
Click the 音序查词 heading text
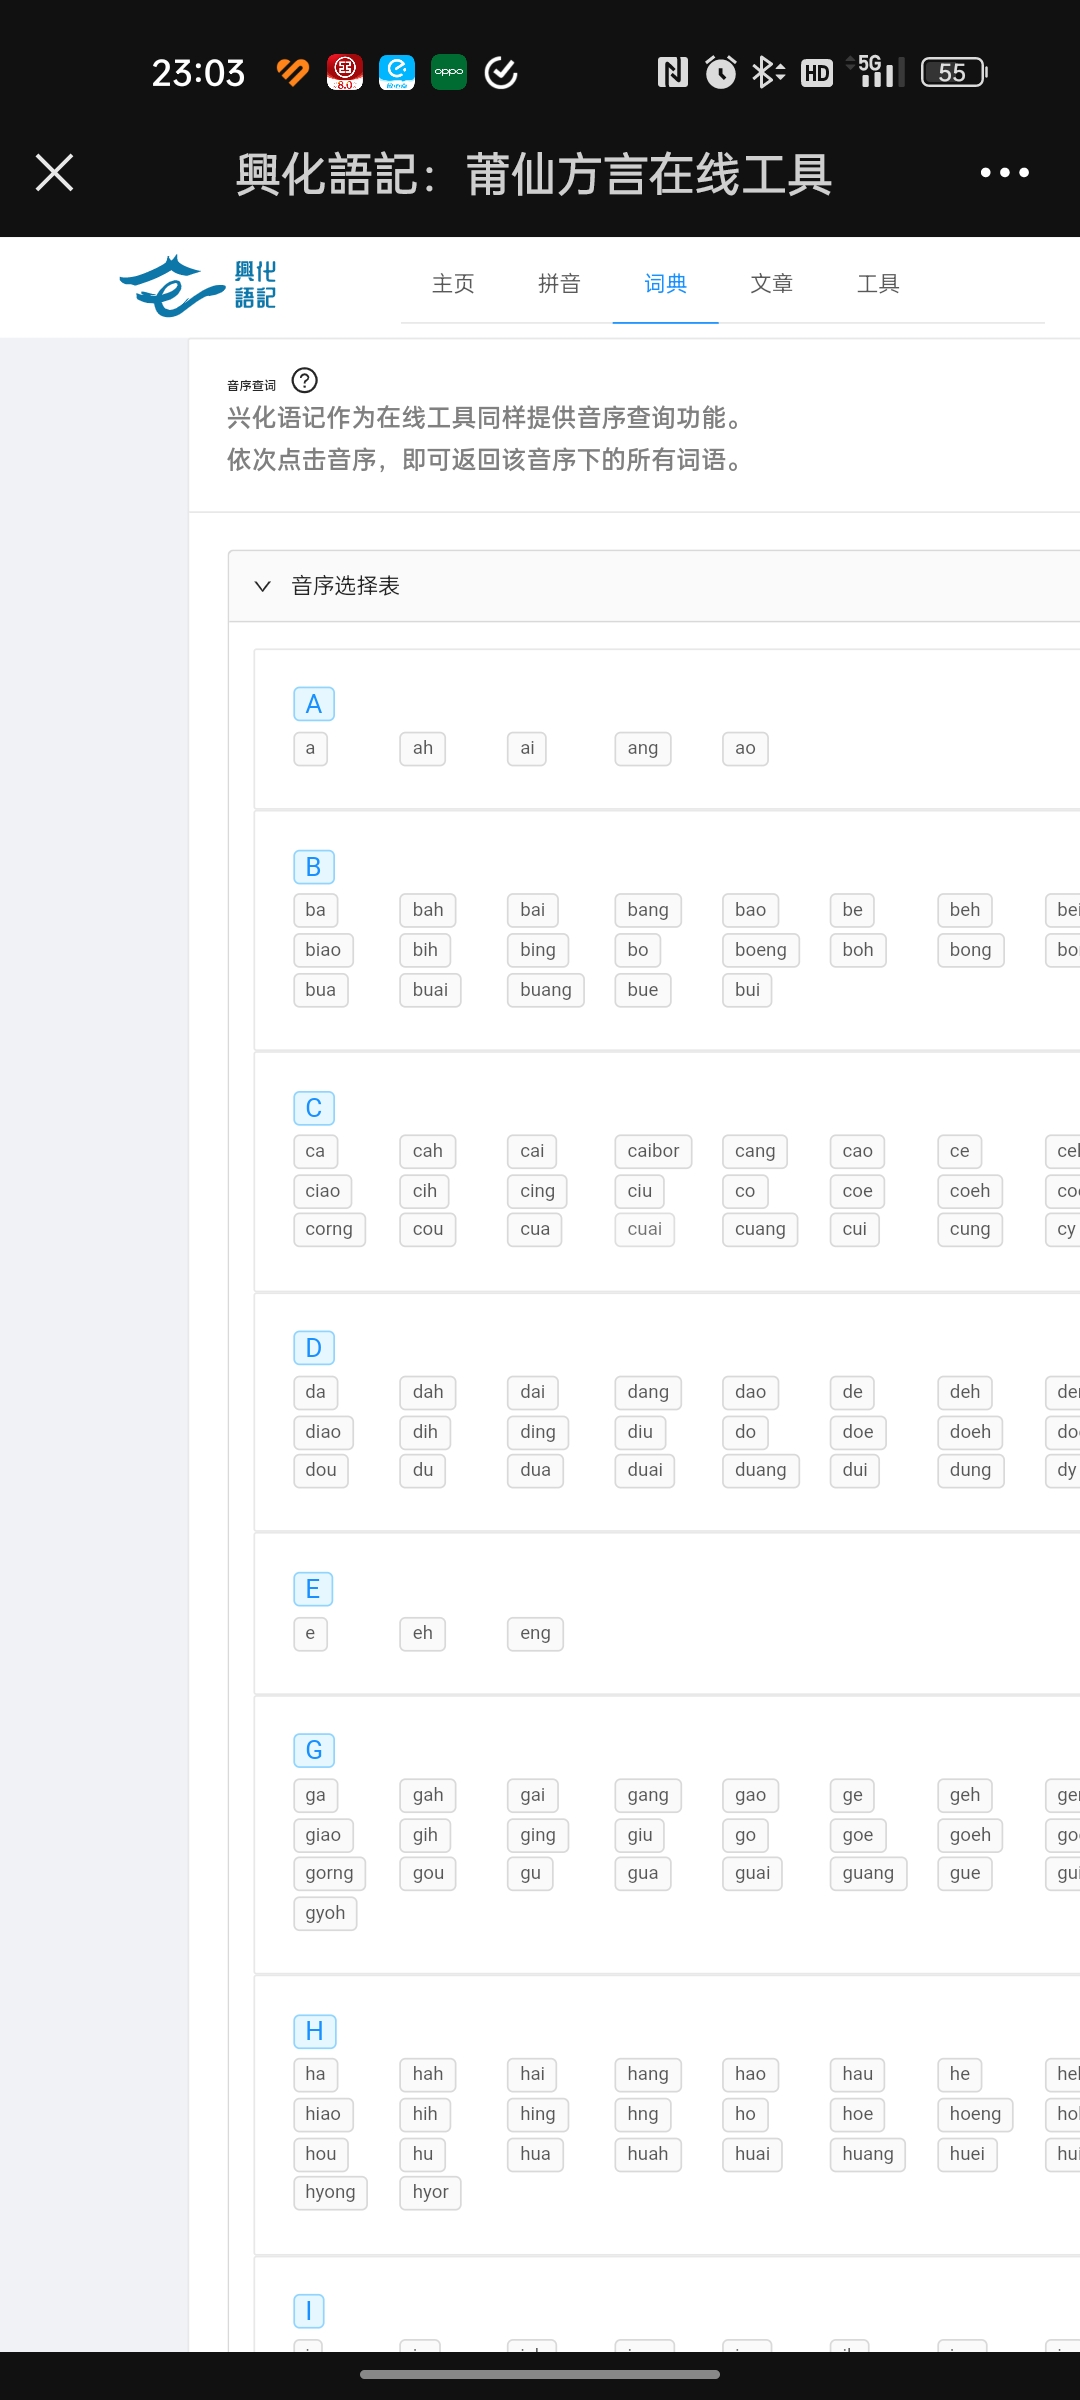pyautogui.click(x=251, y=385)
